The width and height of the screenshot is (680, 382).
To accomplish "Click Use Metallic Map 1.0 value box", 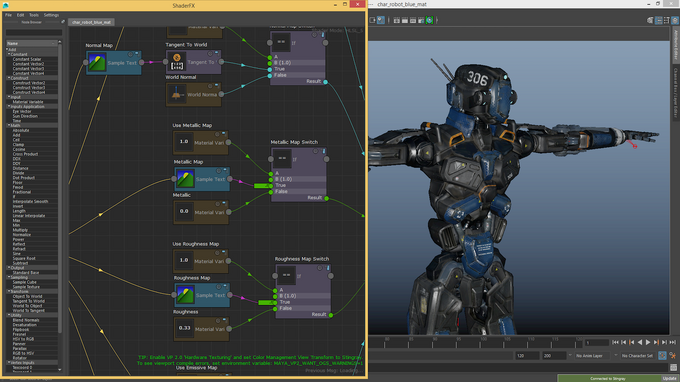I will point(184,142).
